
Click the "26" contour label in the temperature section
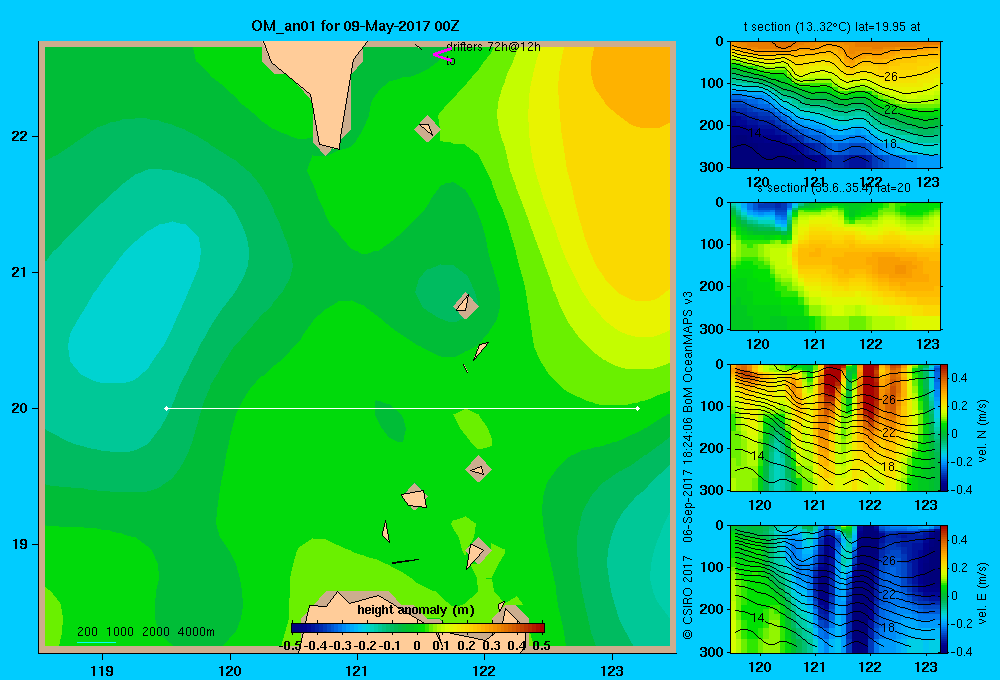(x=891, y=77)
